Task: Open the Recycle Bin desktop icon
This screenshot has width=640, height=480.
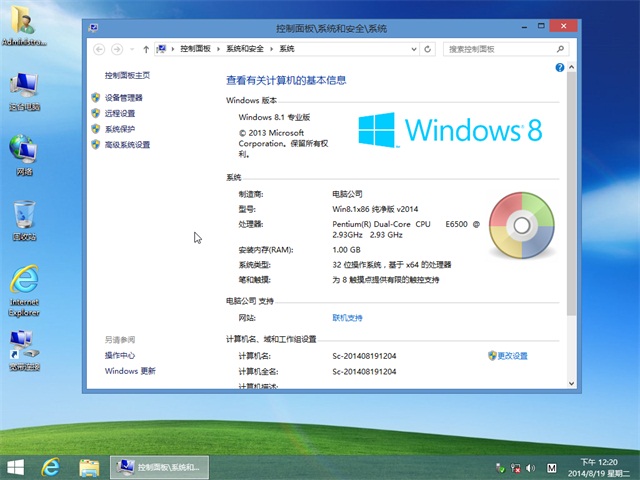Action: click(x=24, y=220)
